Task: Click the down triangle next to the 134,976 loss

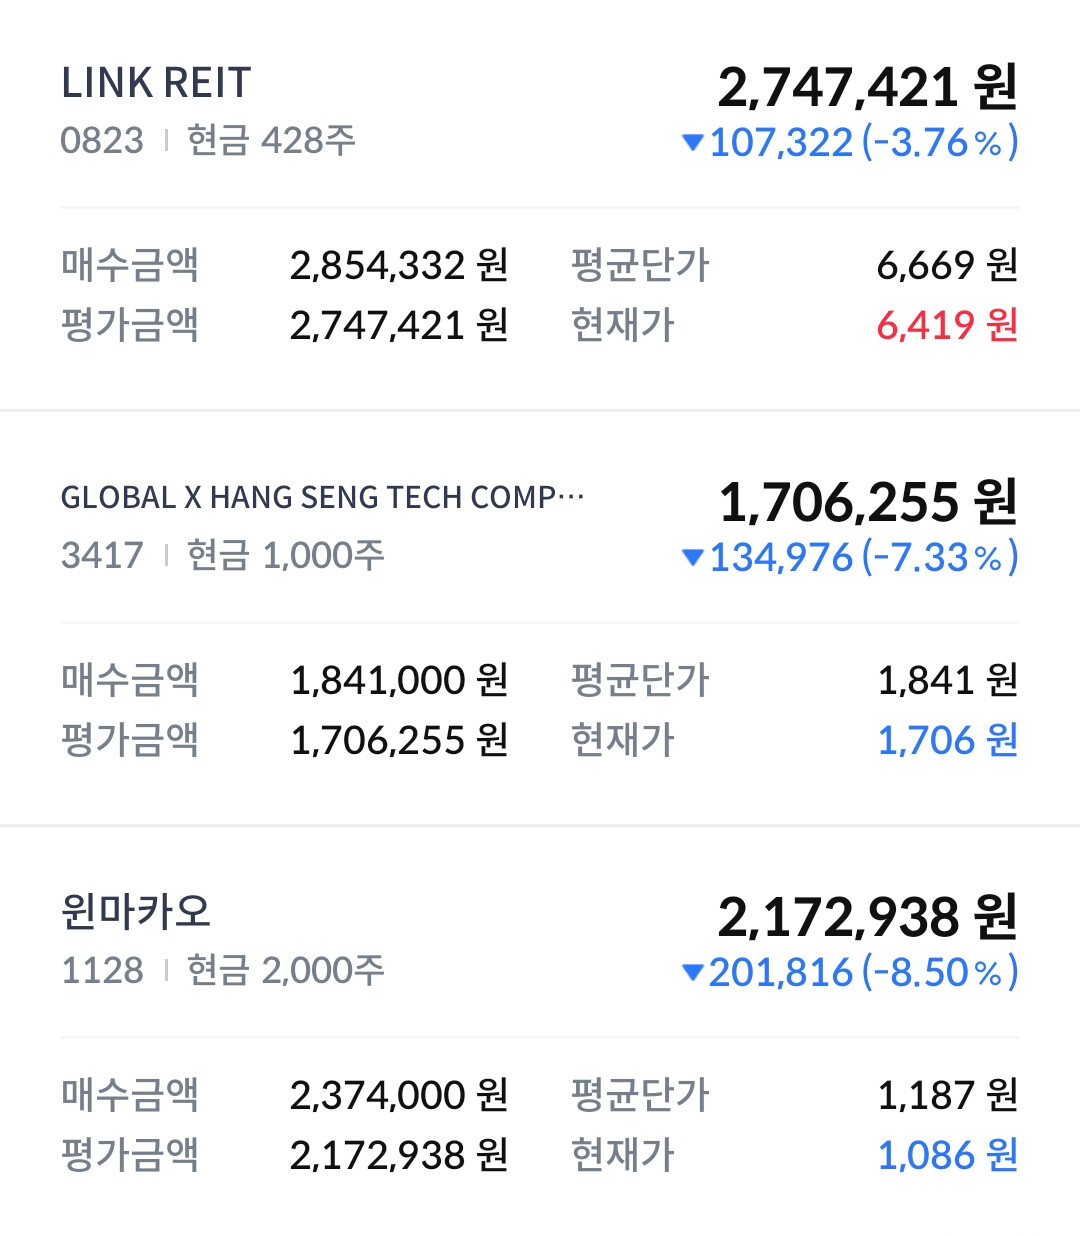Action: coord(692,558)
